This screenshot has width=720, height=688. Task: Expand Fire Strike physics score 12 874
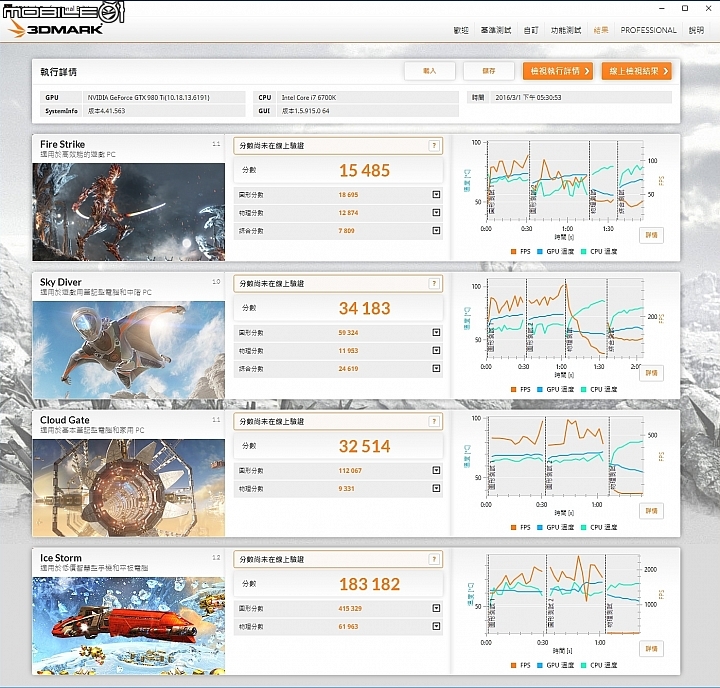(436, 212)
